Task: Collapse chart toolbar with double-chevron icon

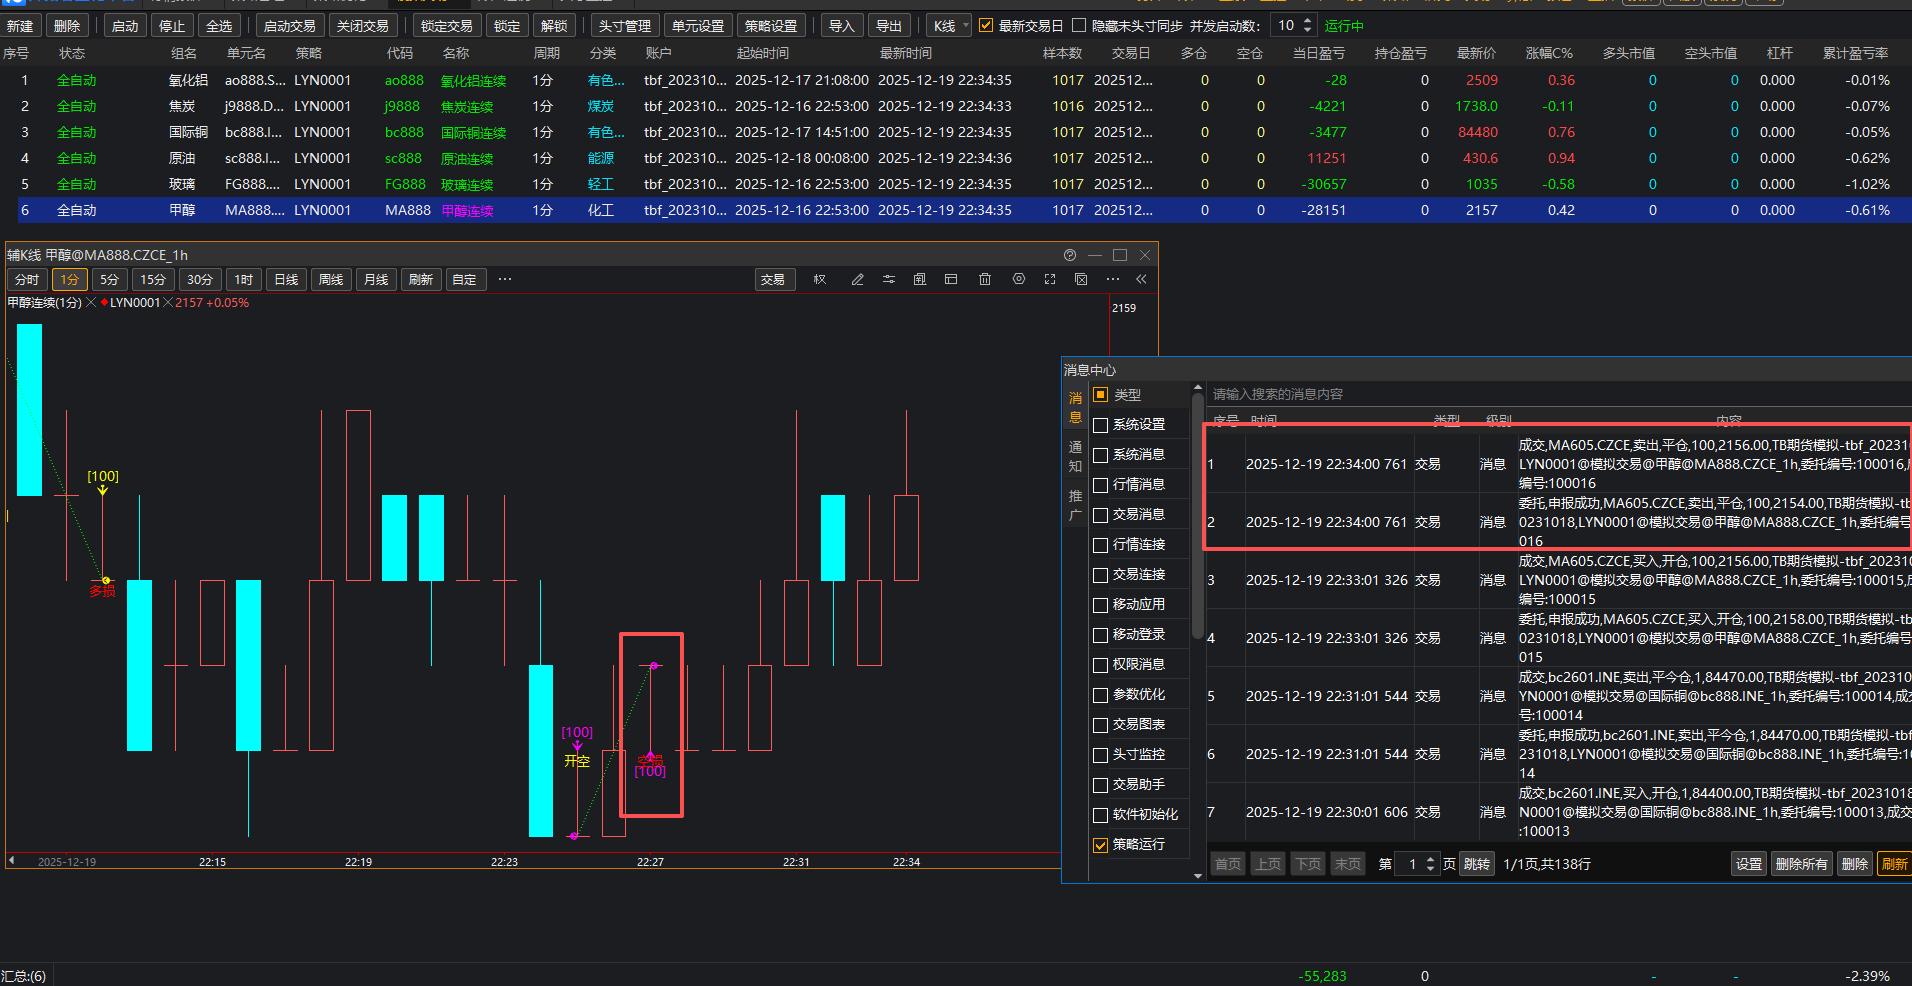Action: (1141, 280)
